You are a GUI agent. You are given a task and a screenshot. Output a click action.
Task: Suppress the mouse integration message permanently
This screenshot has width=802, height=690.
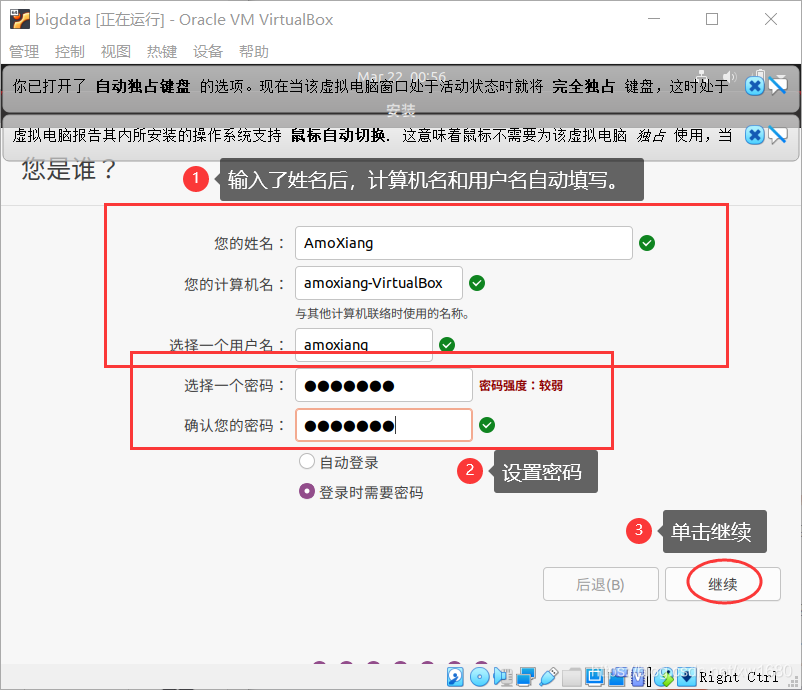(778, 135)
